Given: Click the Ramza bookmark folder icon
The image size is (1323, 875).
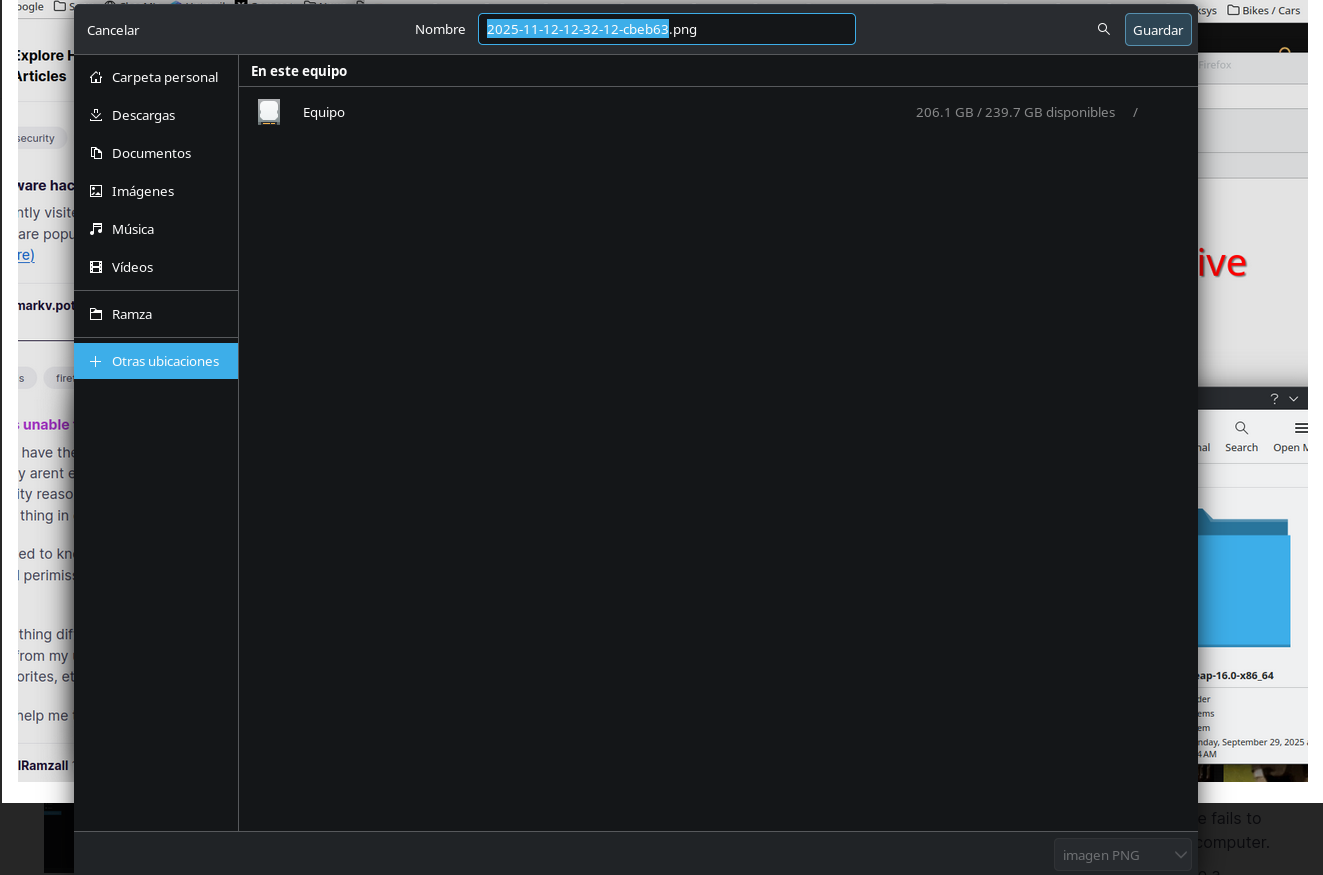Looking at the screenshot, I should coord(96,314).
